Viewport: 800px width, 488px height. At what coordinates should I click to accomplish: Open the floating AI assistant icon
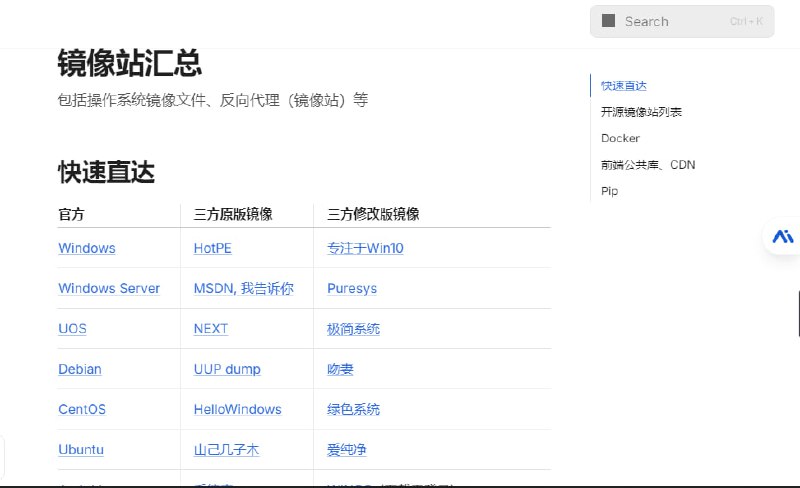[x=783, y=236]
